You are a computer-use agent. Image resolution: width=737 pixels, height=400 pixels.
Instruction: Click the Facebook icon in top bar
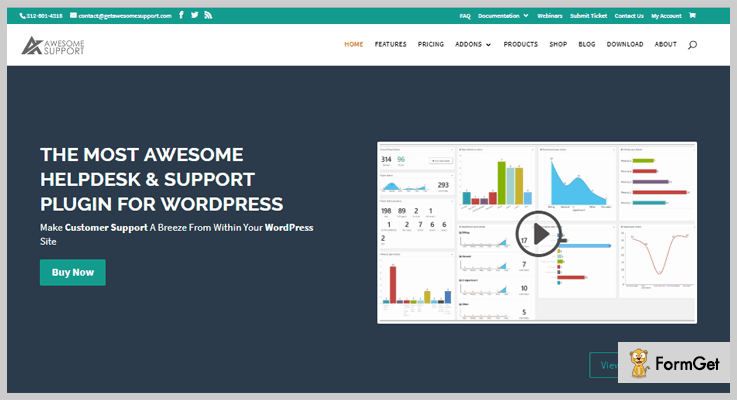click(181, 15)
